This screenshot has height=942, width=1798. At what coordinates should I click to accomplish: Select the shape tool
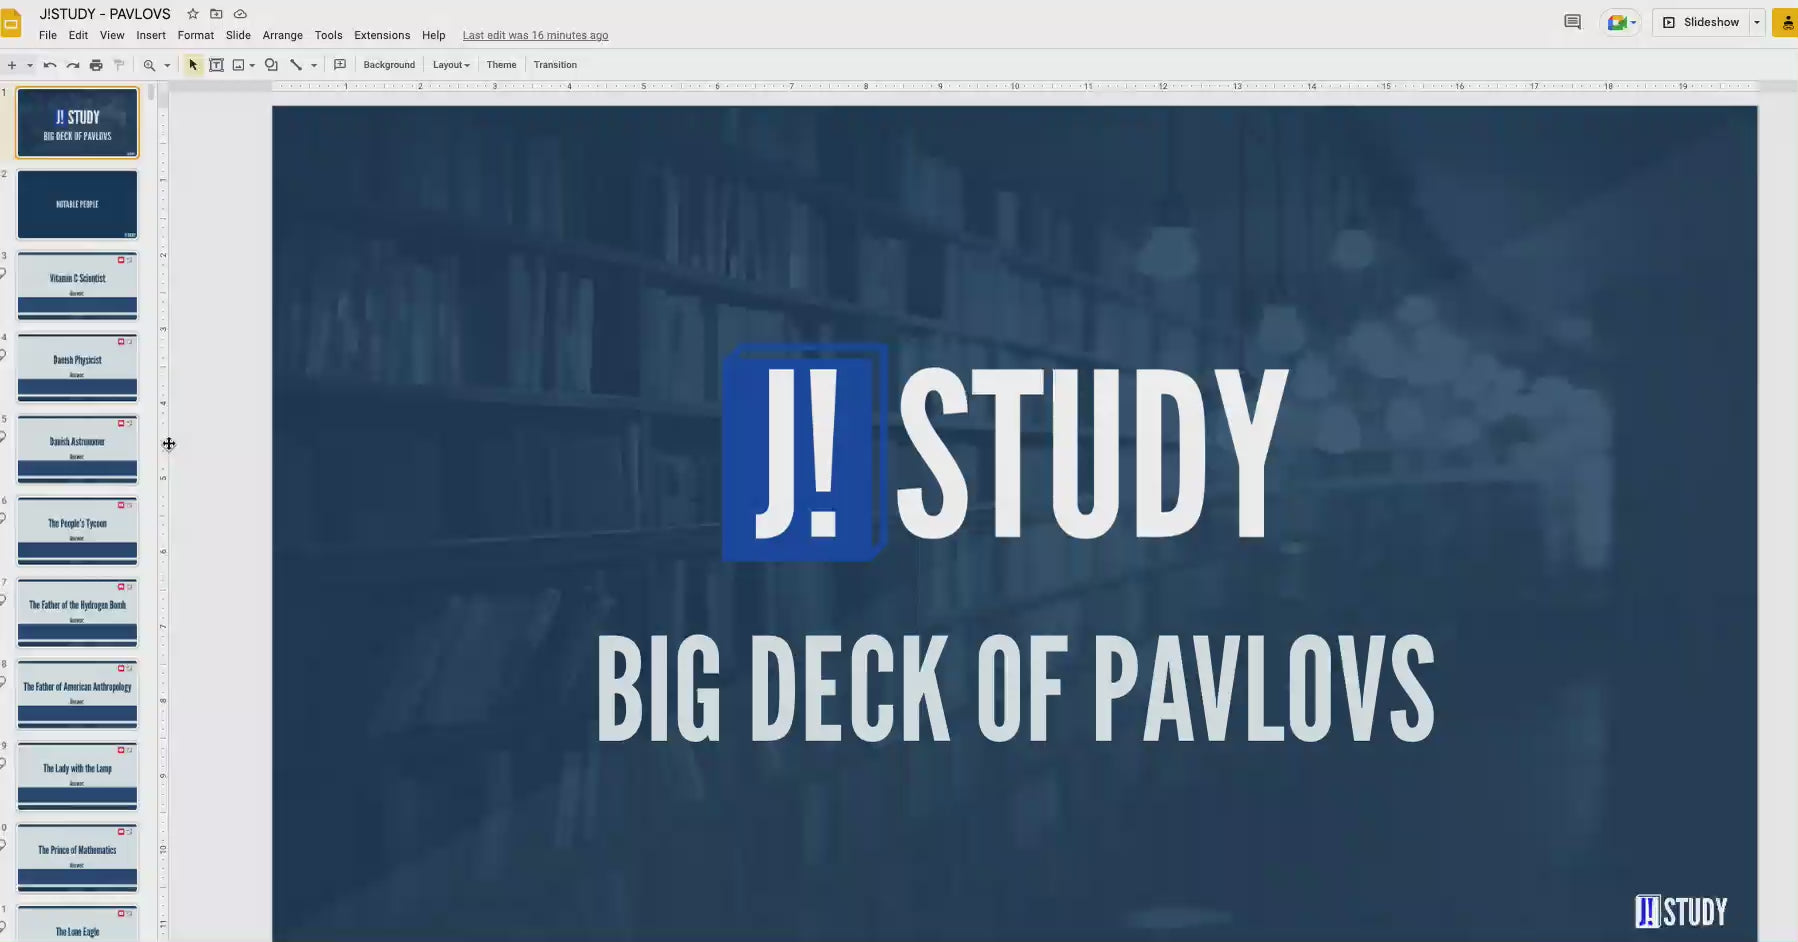[271, 65]
